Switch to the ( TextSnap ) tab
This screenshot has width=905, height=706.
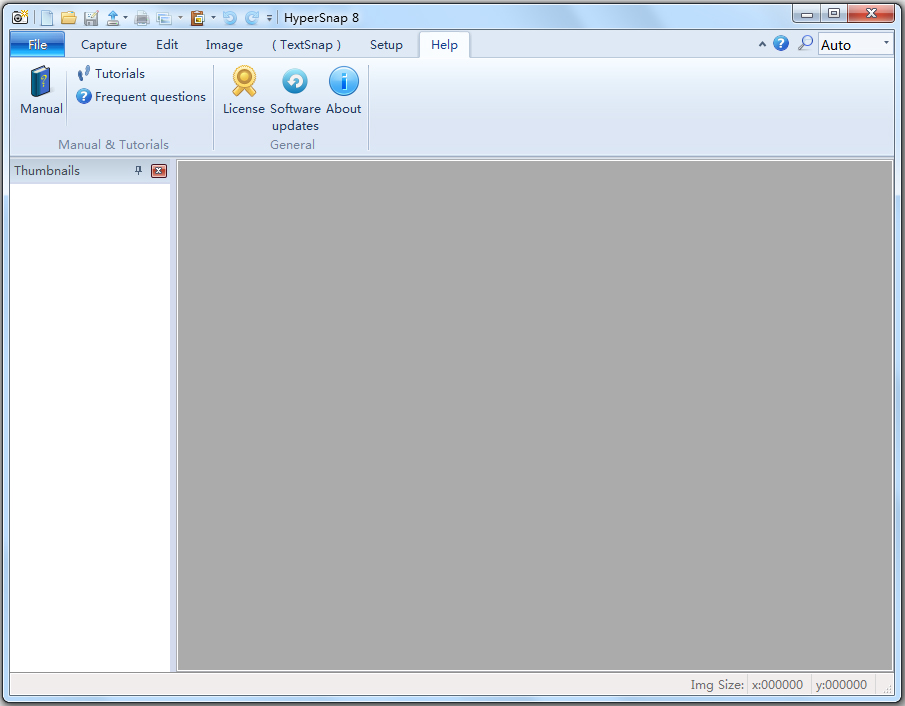[x=306, y=44]
